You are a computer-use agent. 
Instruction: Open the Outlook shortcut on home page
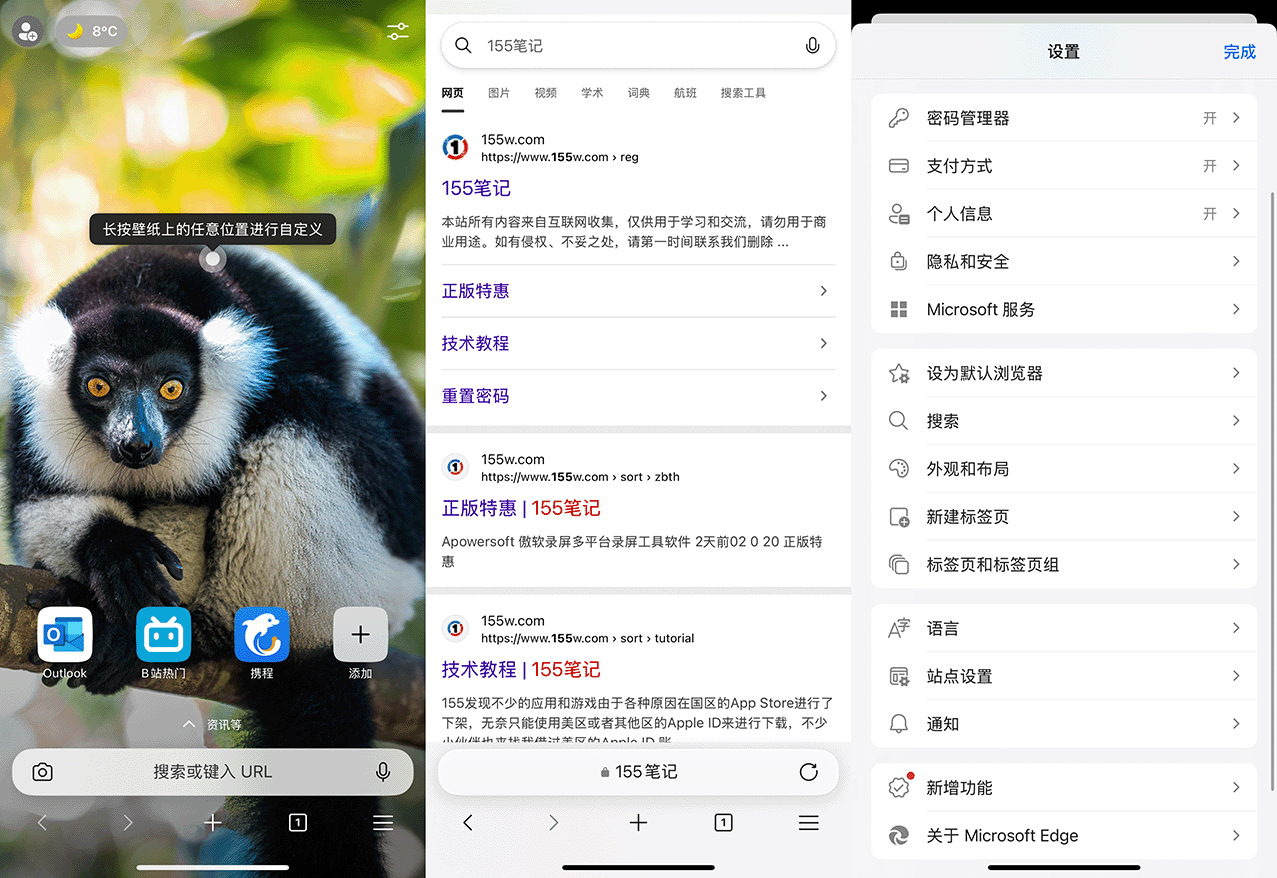(65, 635)
